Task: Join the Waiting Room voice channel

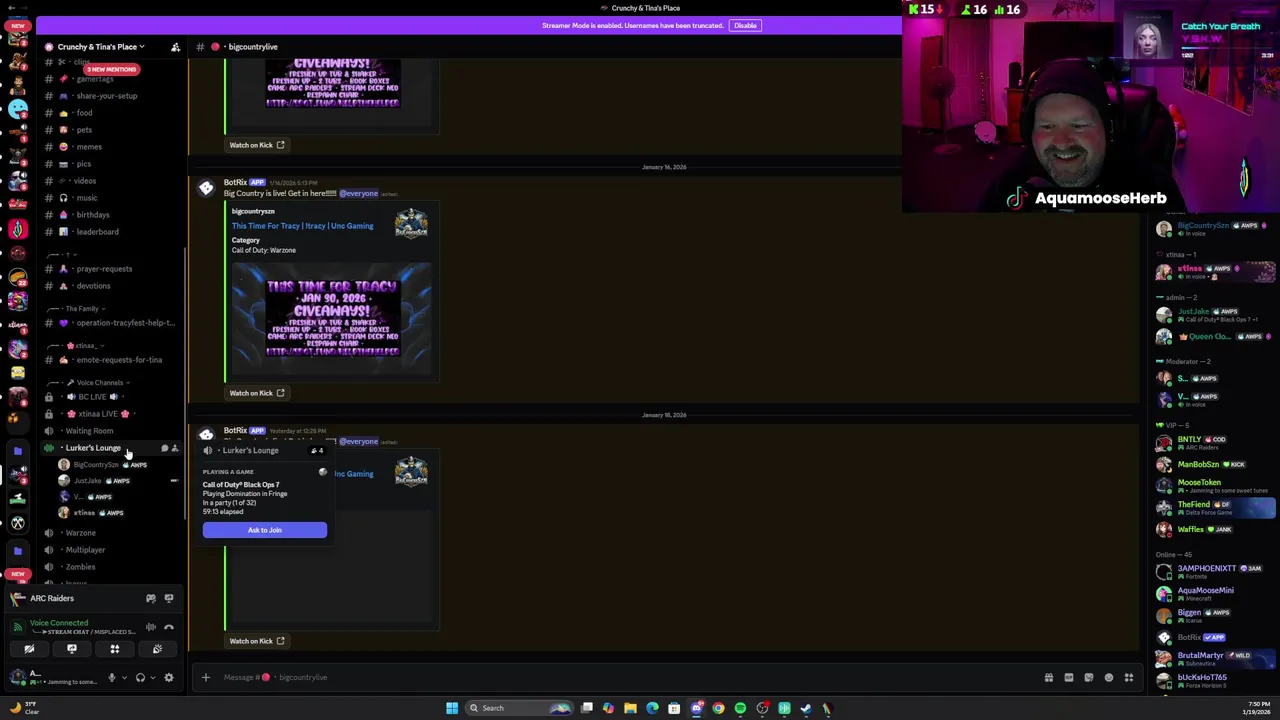Action: click(110, 431)
